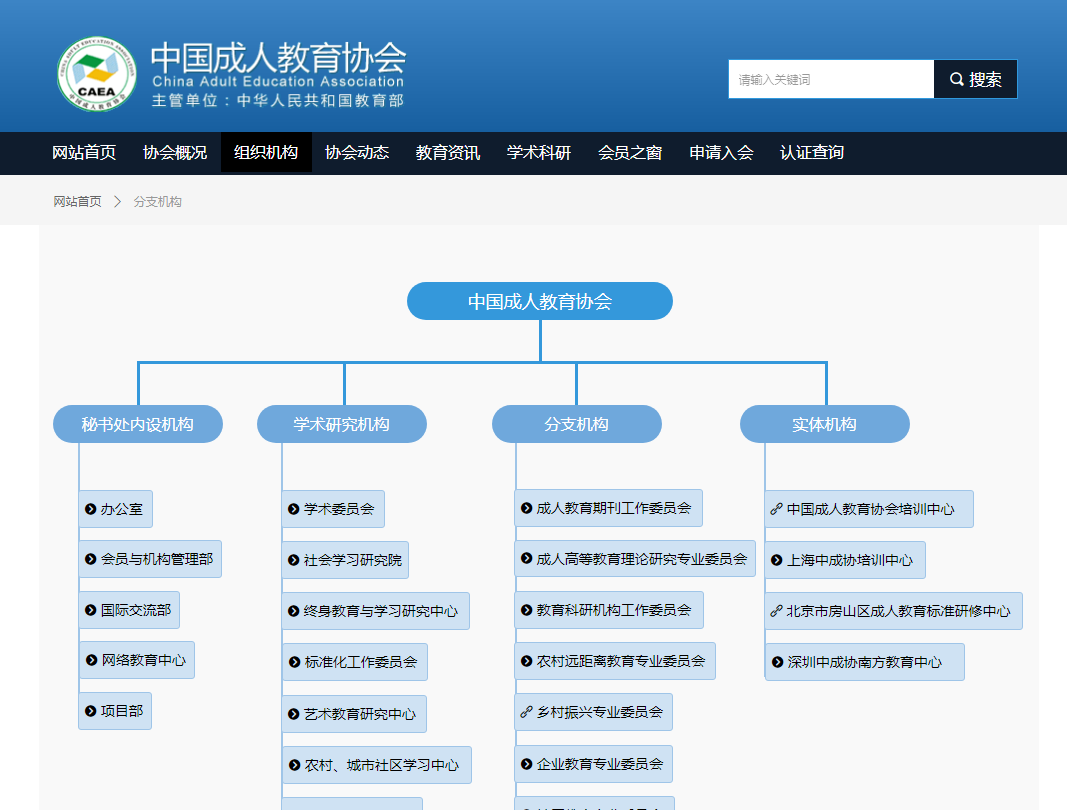This screenshot has width=1067, height=810.
Task: Open the 上海中成协培训中心 entry
Action: pos(845,560)
